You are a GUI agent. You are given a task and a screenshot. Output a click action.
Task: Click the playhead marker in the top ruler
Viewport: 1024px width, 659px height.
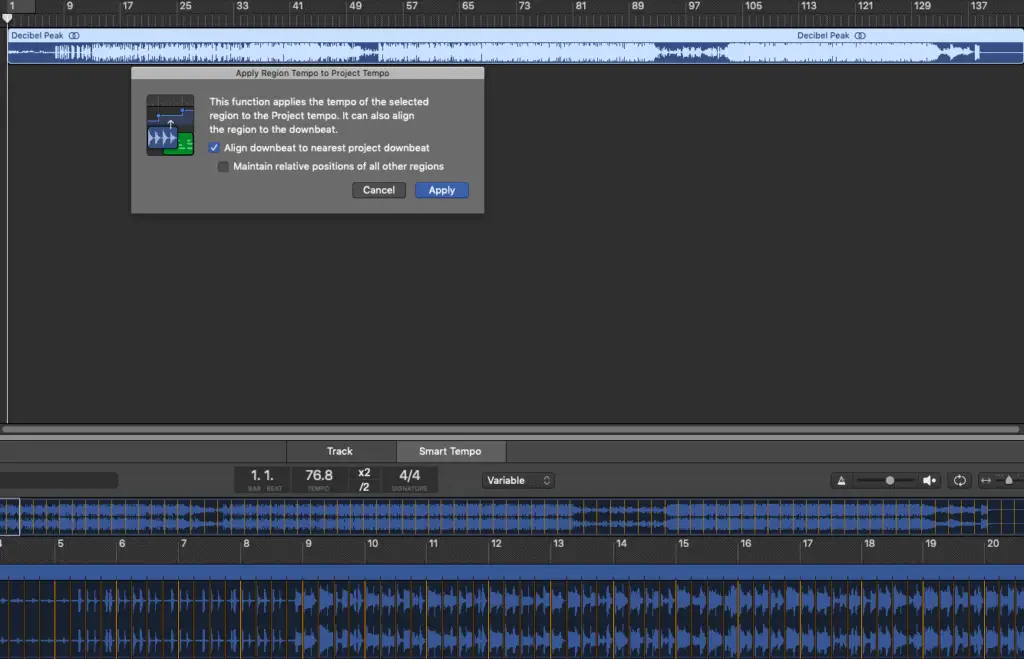click(7, 18)
